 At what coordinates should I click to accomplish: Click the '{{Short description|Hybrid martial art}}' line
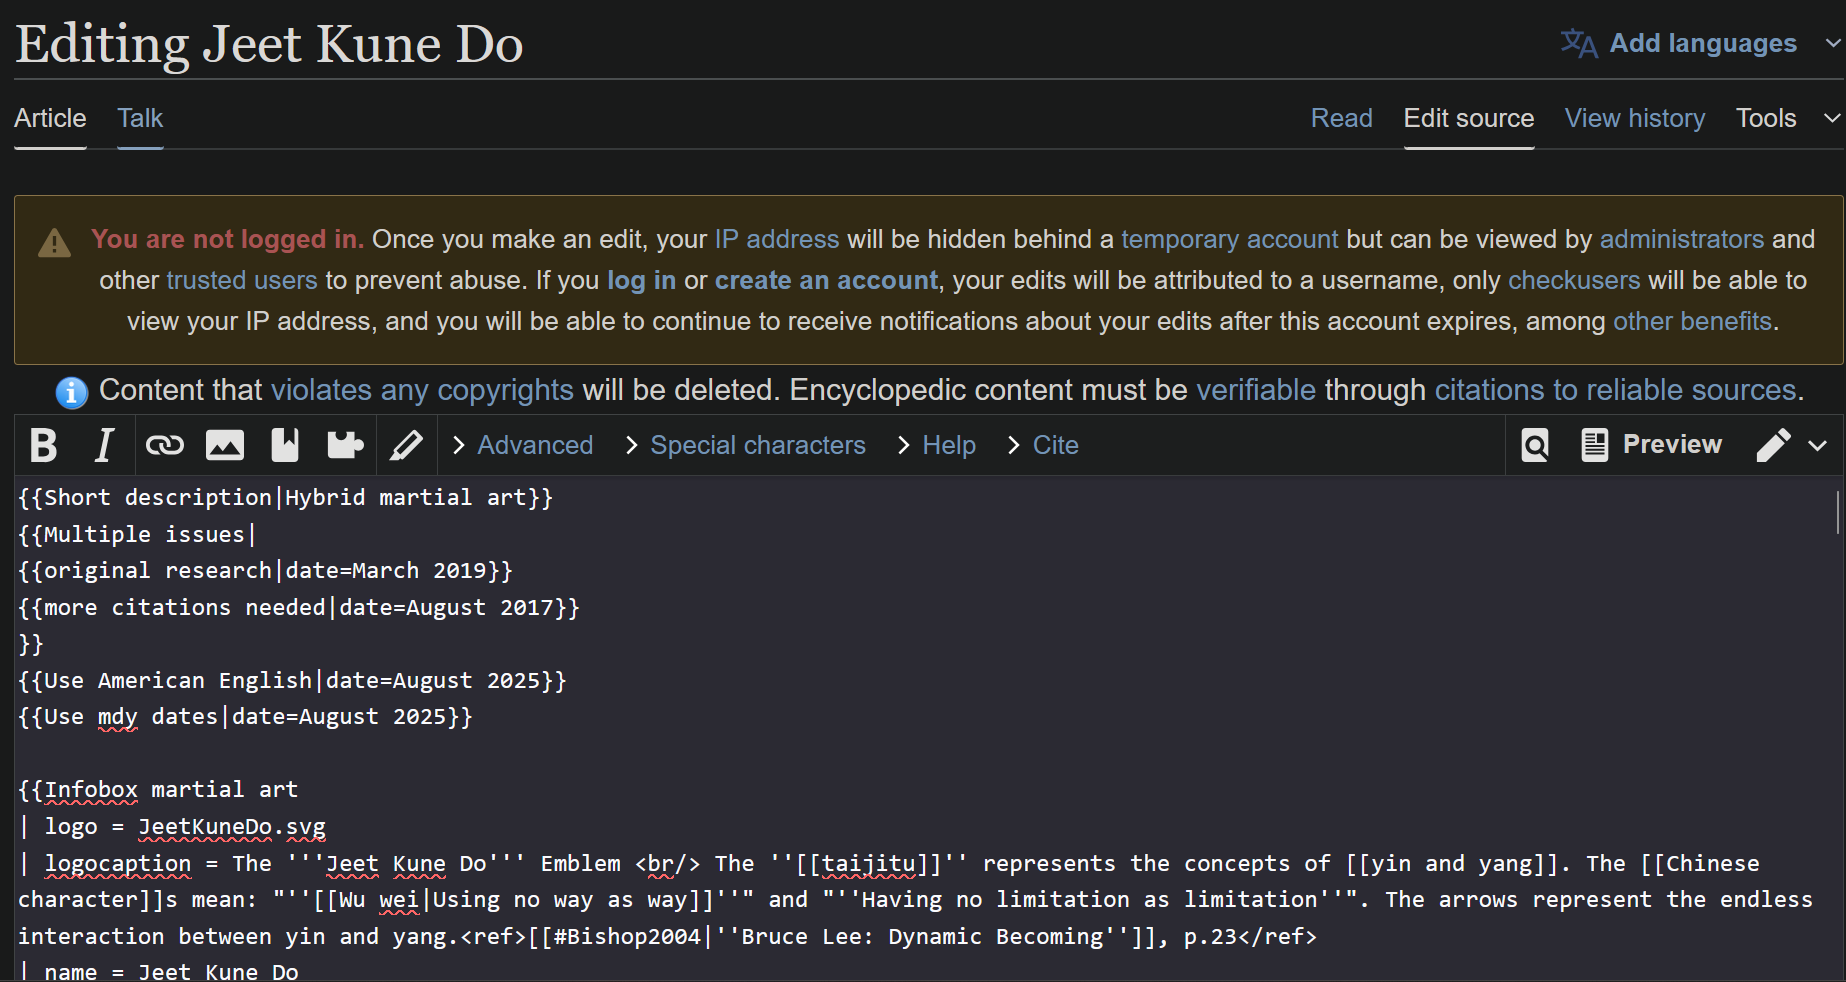286,498
